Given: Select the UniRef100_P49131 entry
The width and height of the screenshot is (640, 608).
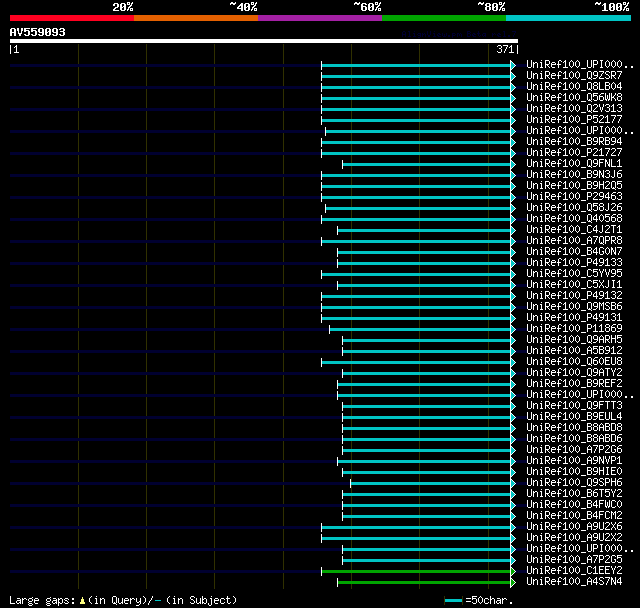Looking at the screenshot, I should coord(574,318).
